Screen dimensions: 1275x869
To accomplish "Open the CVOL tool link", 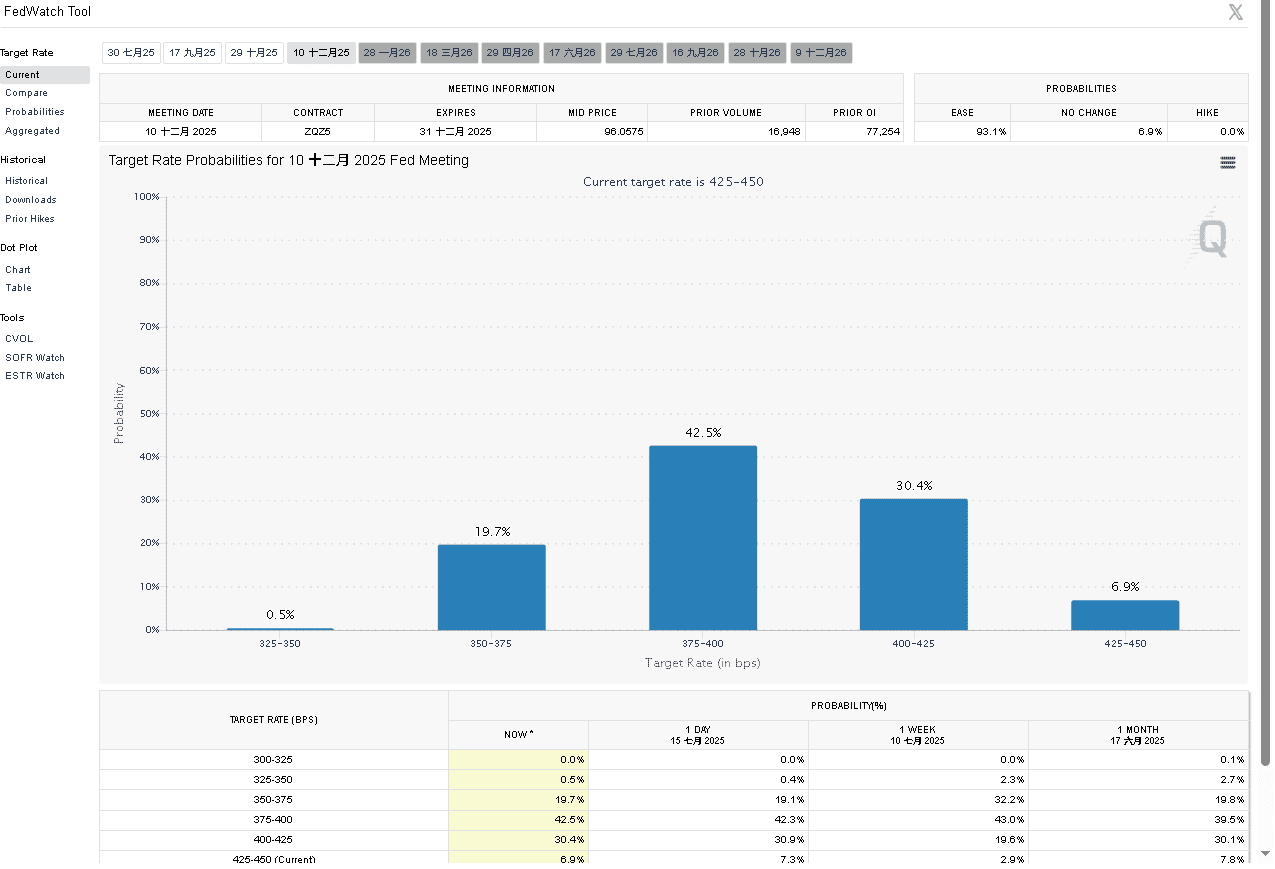I will point(19,339).
